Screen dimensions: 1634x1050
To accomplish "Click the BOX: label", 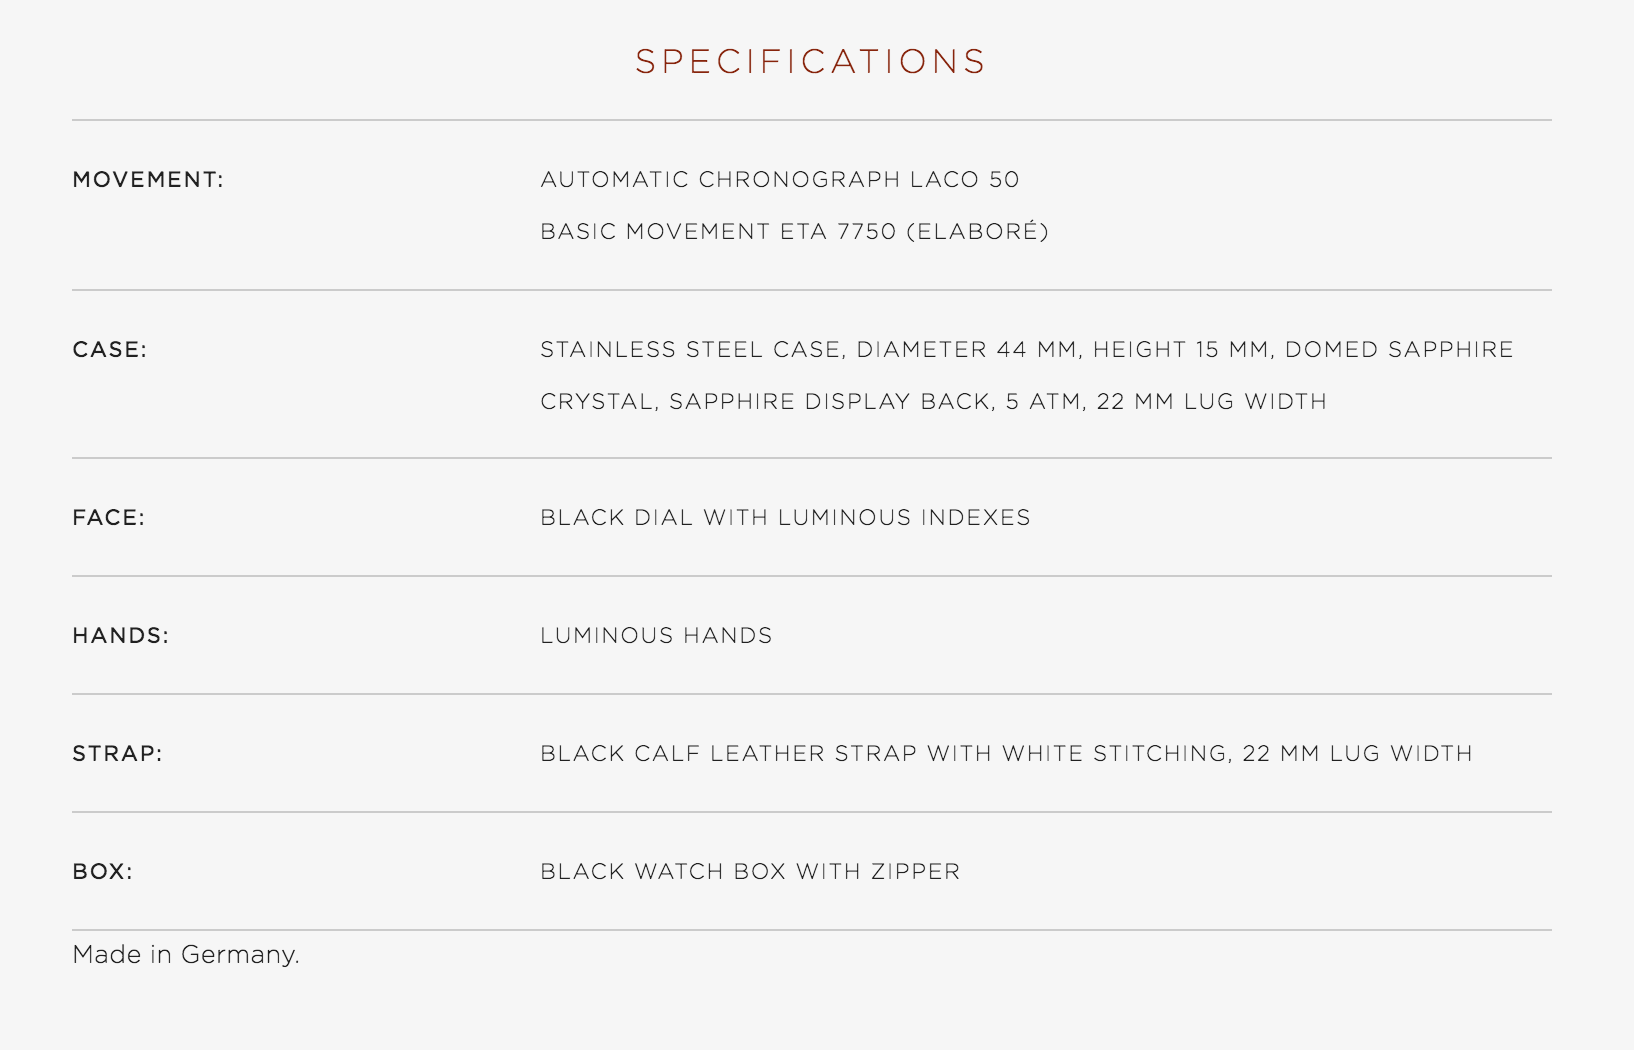I will pyautogui.click(x=102, y=872).
